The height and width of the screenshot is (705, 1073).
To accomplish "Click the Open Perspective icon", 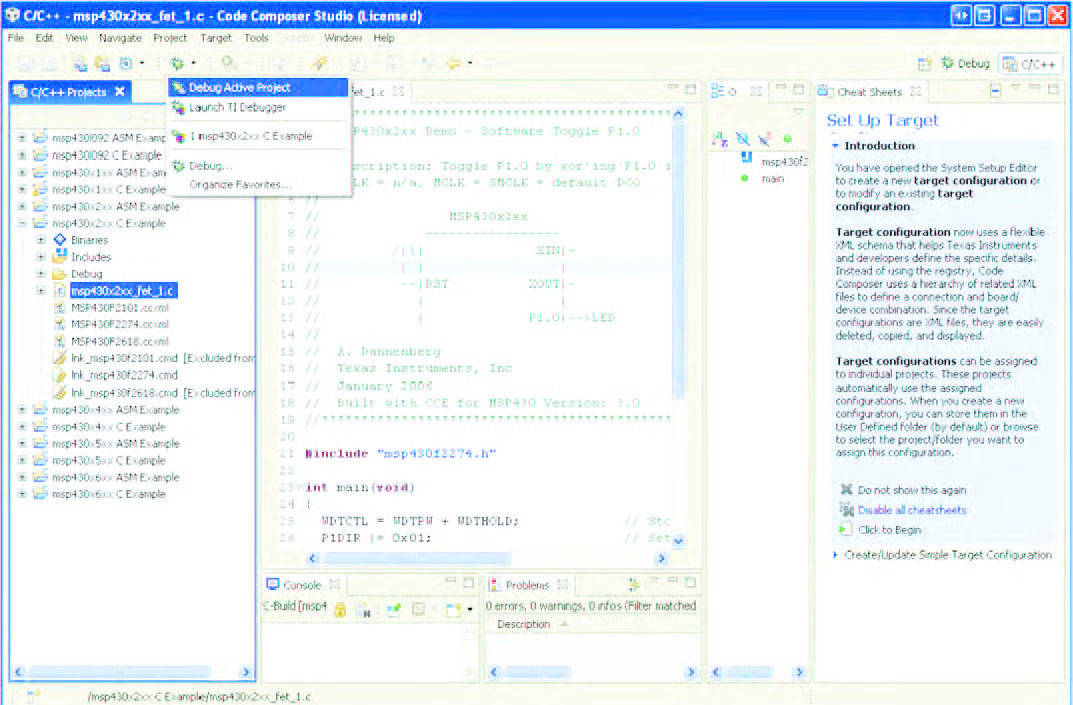I will (x=925, y=64).
